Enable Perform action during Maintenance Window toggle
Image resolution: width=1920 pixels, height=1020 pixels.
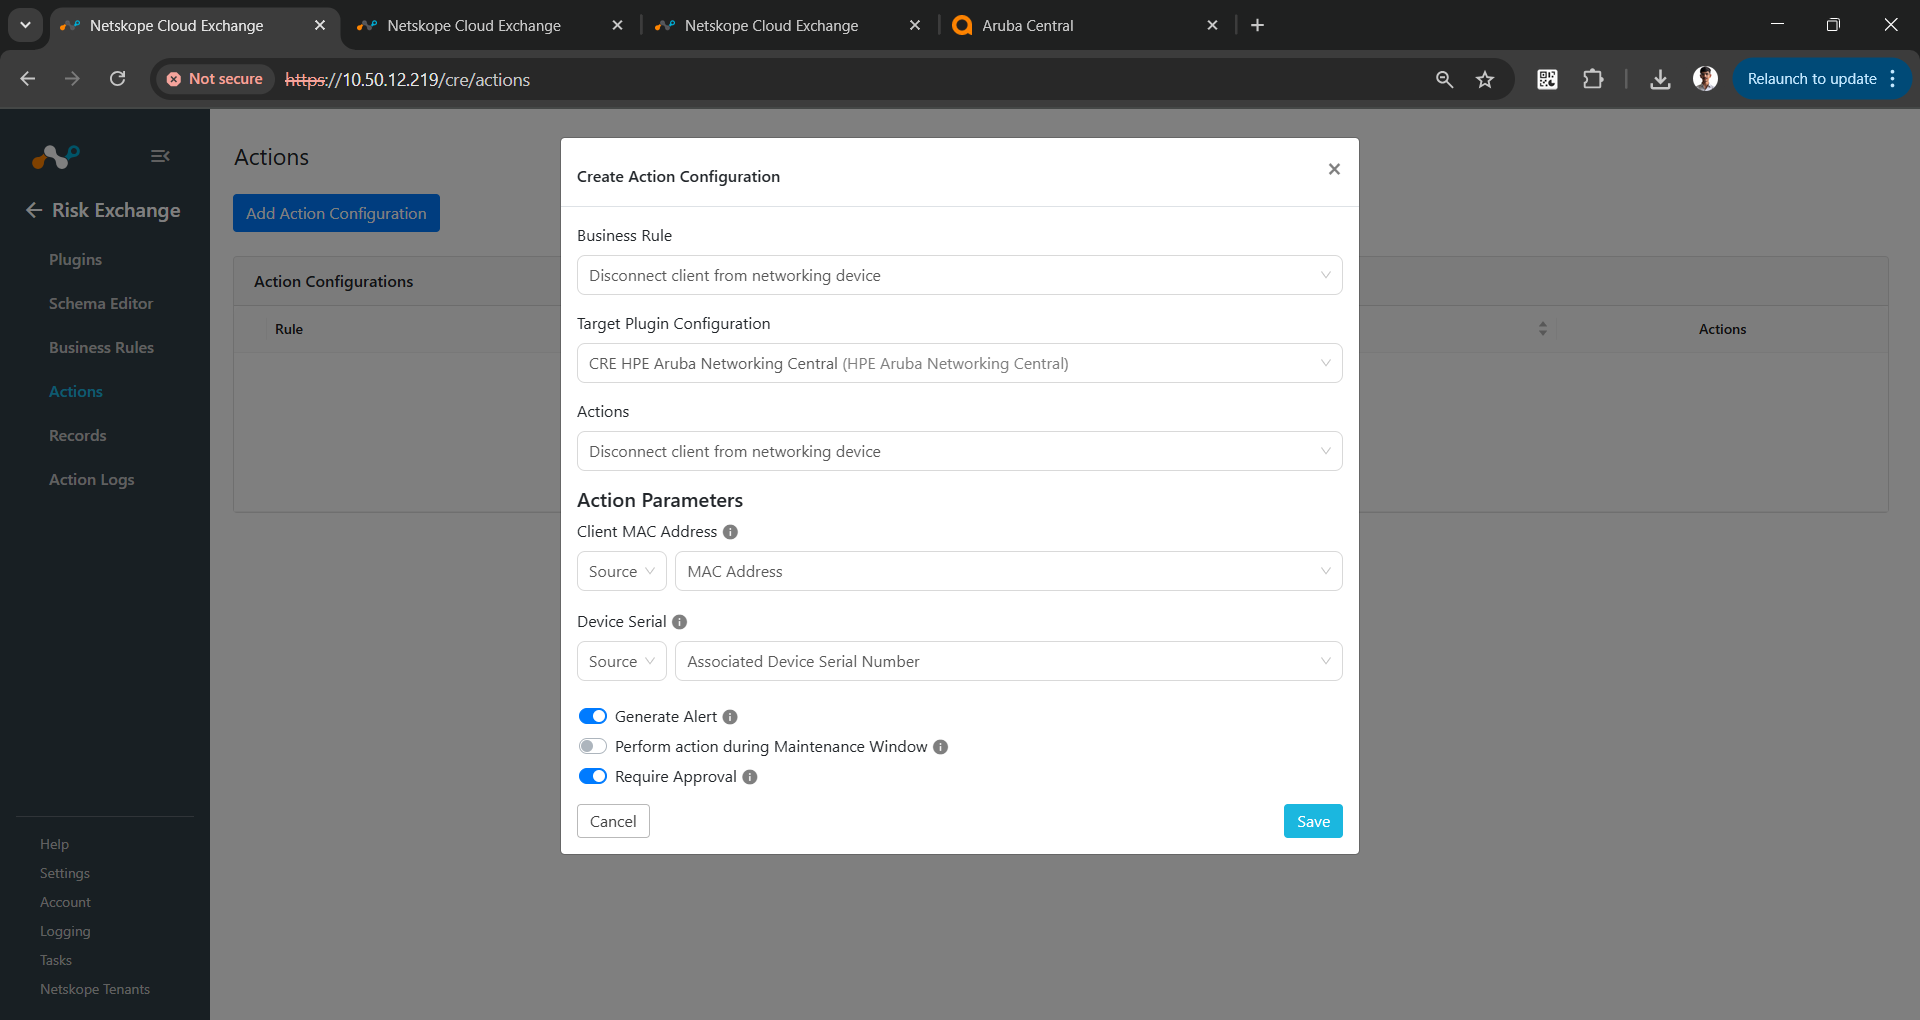(593, 746)
